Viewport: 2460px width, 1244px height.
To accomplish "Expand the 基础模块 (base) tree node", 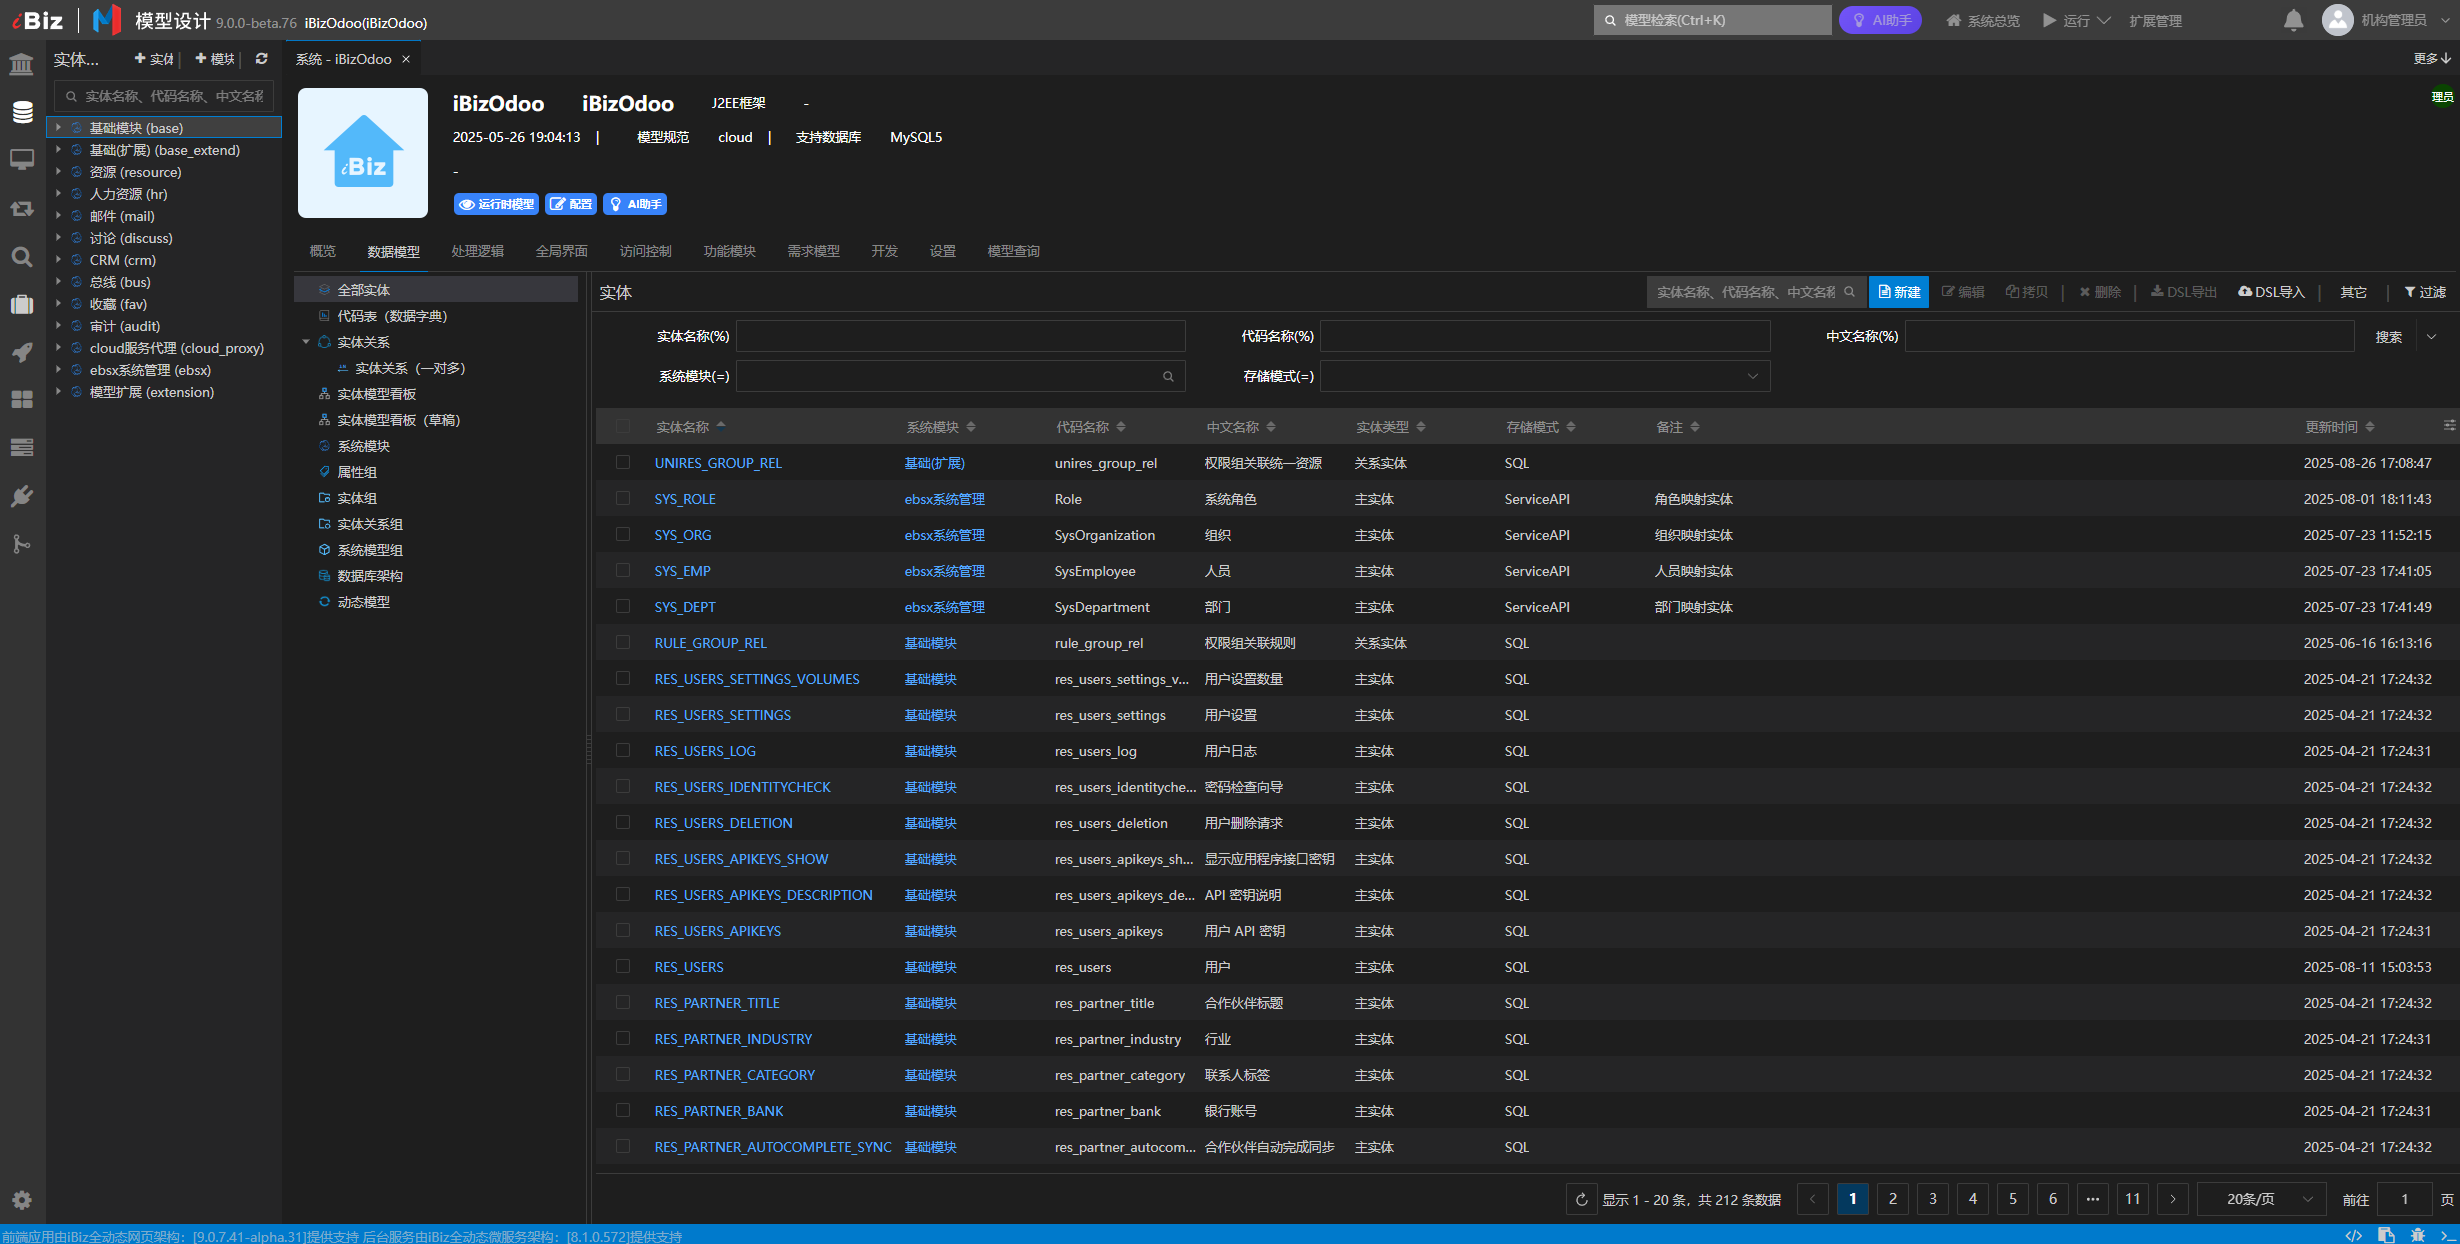I will pos(58,128).
